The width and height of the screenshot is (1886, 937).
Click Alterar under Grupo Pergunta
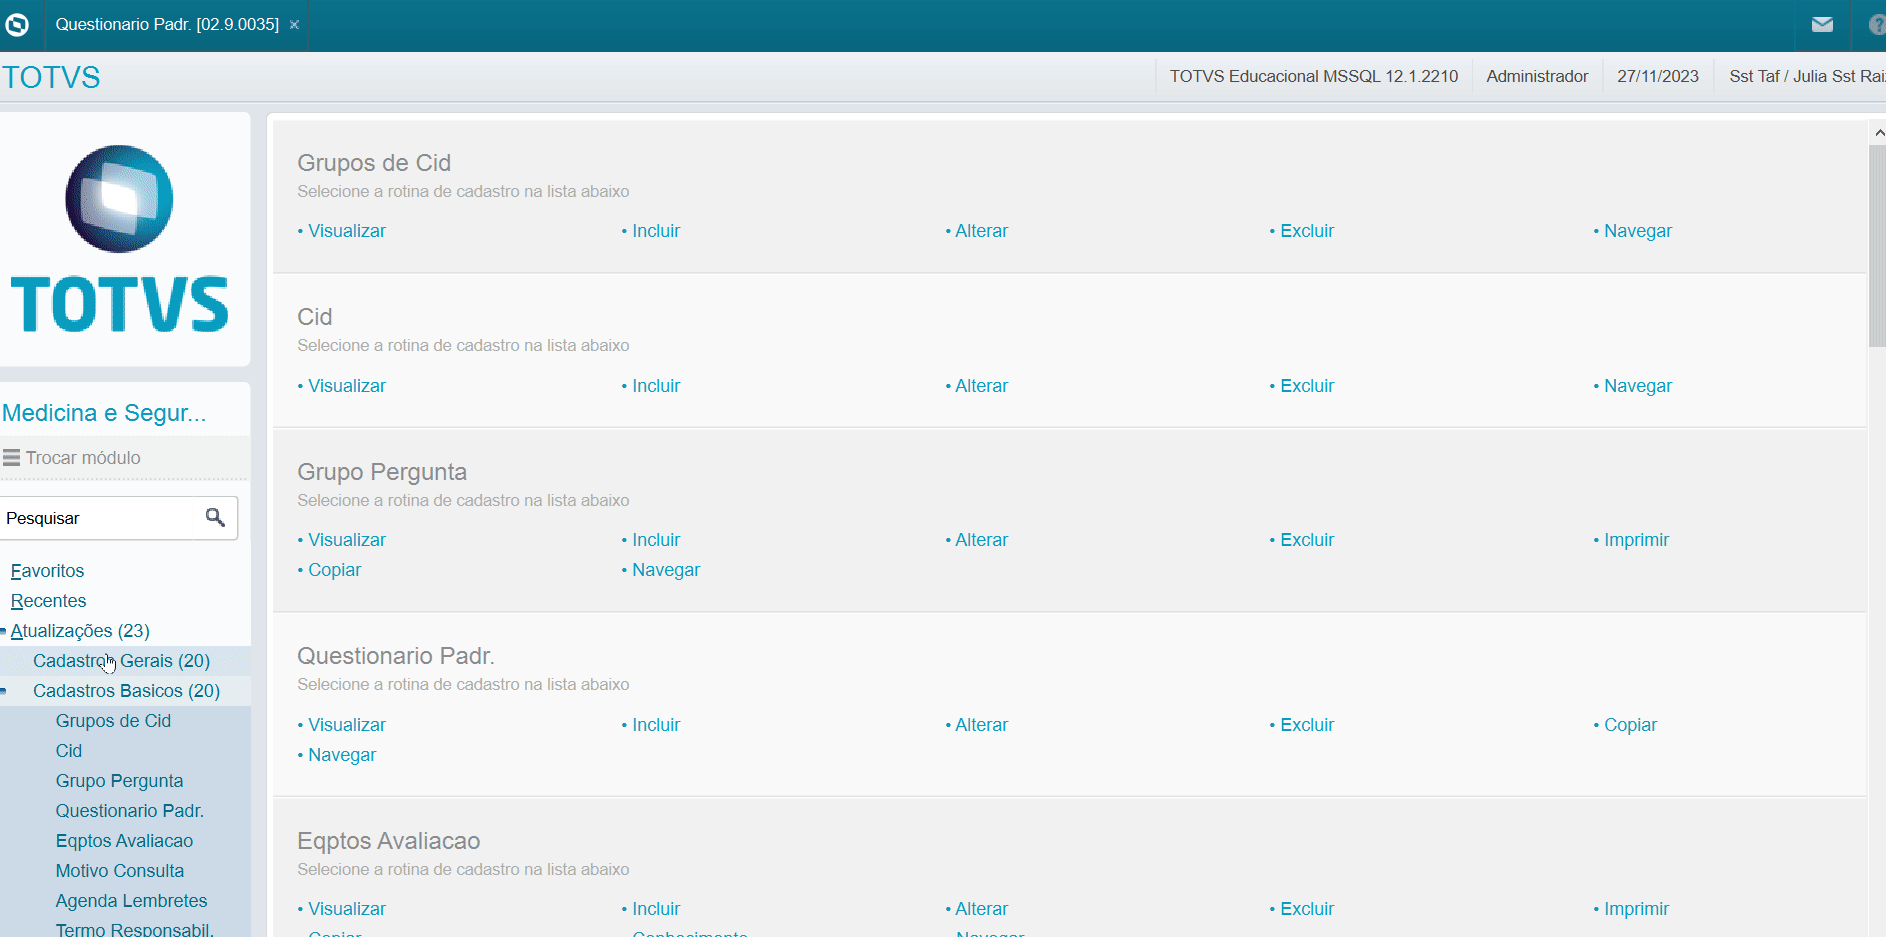pyautogui.click(x=981, y=540)
